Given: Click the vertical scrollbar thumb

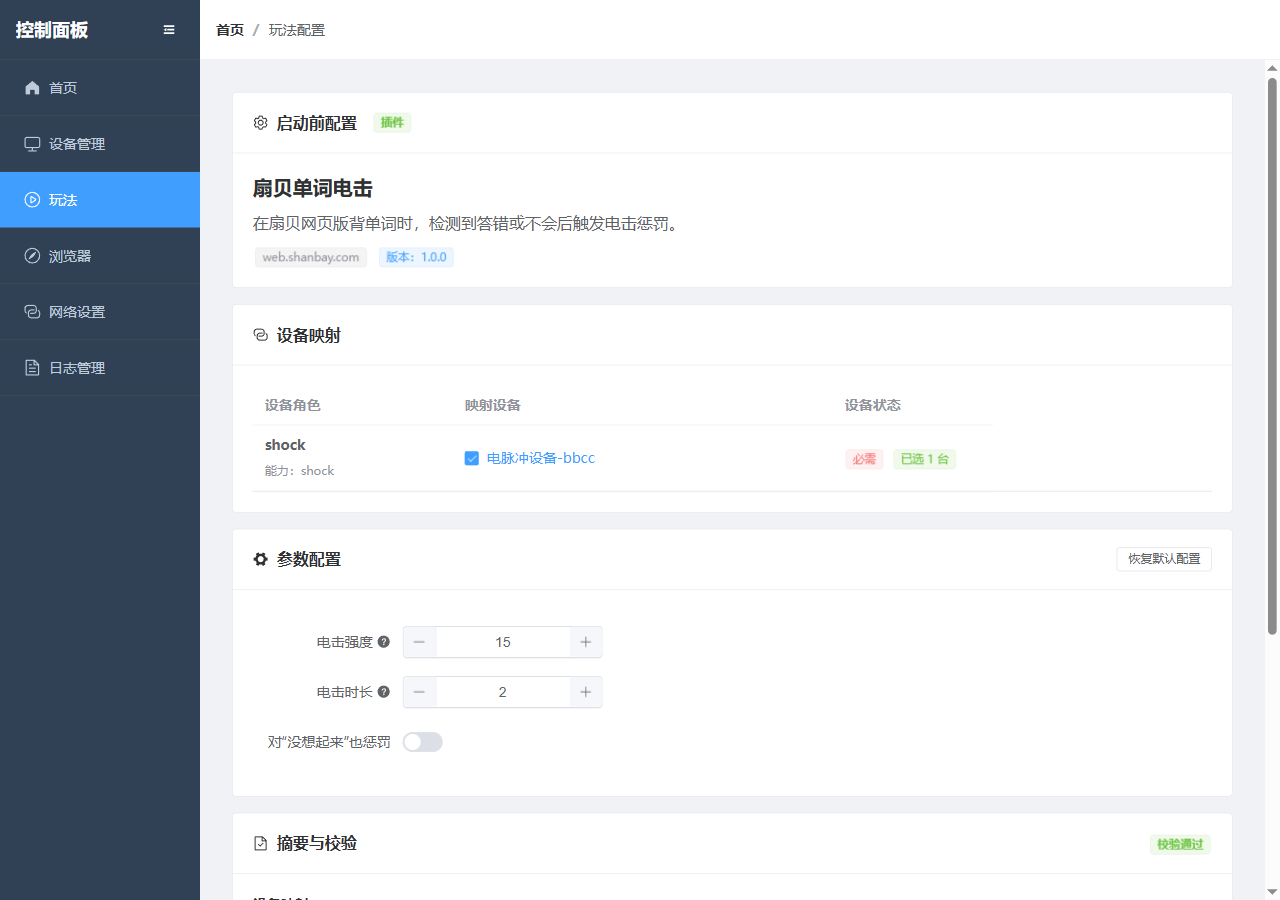Looking at the screenshot, I should pyautogui.click(x=1272, y=355).
